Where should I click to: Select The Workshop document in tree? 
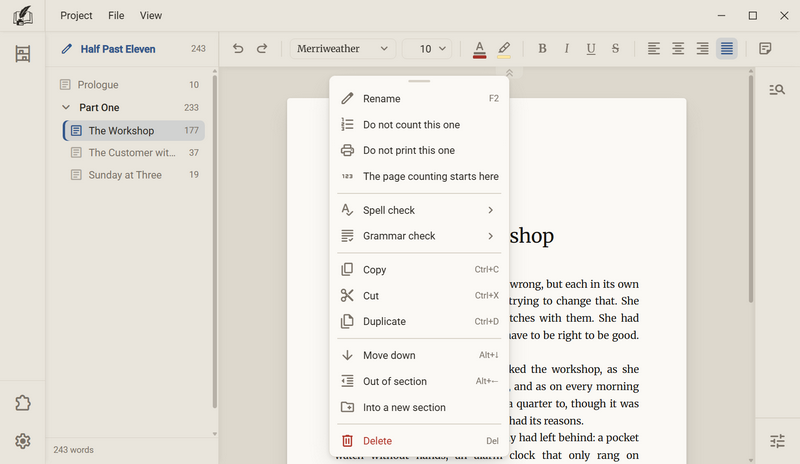[x=134, y=131]
